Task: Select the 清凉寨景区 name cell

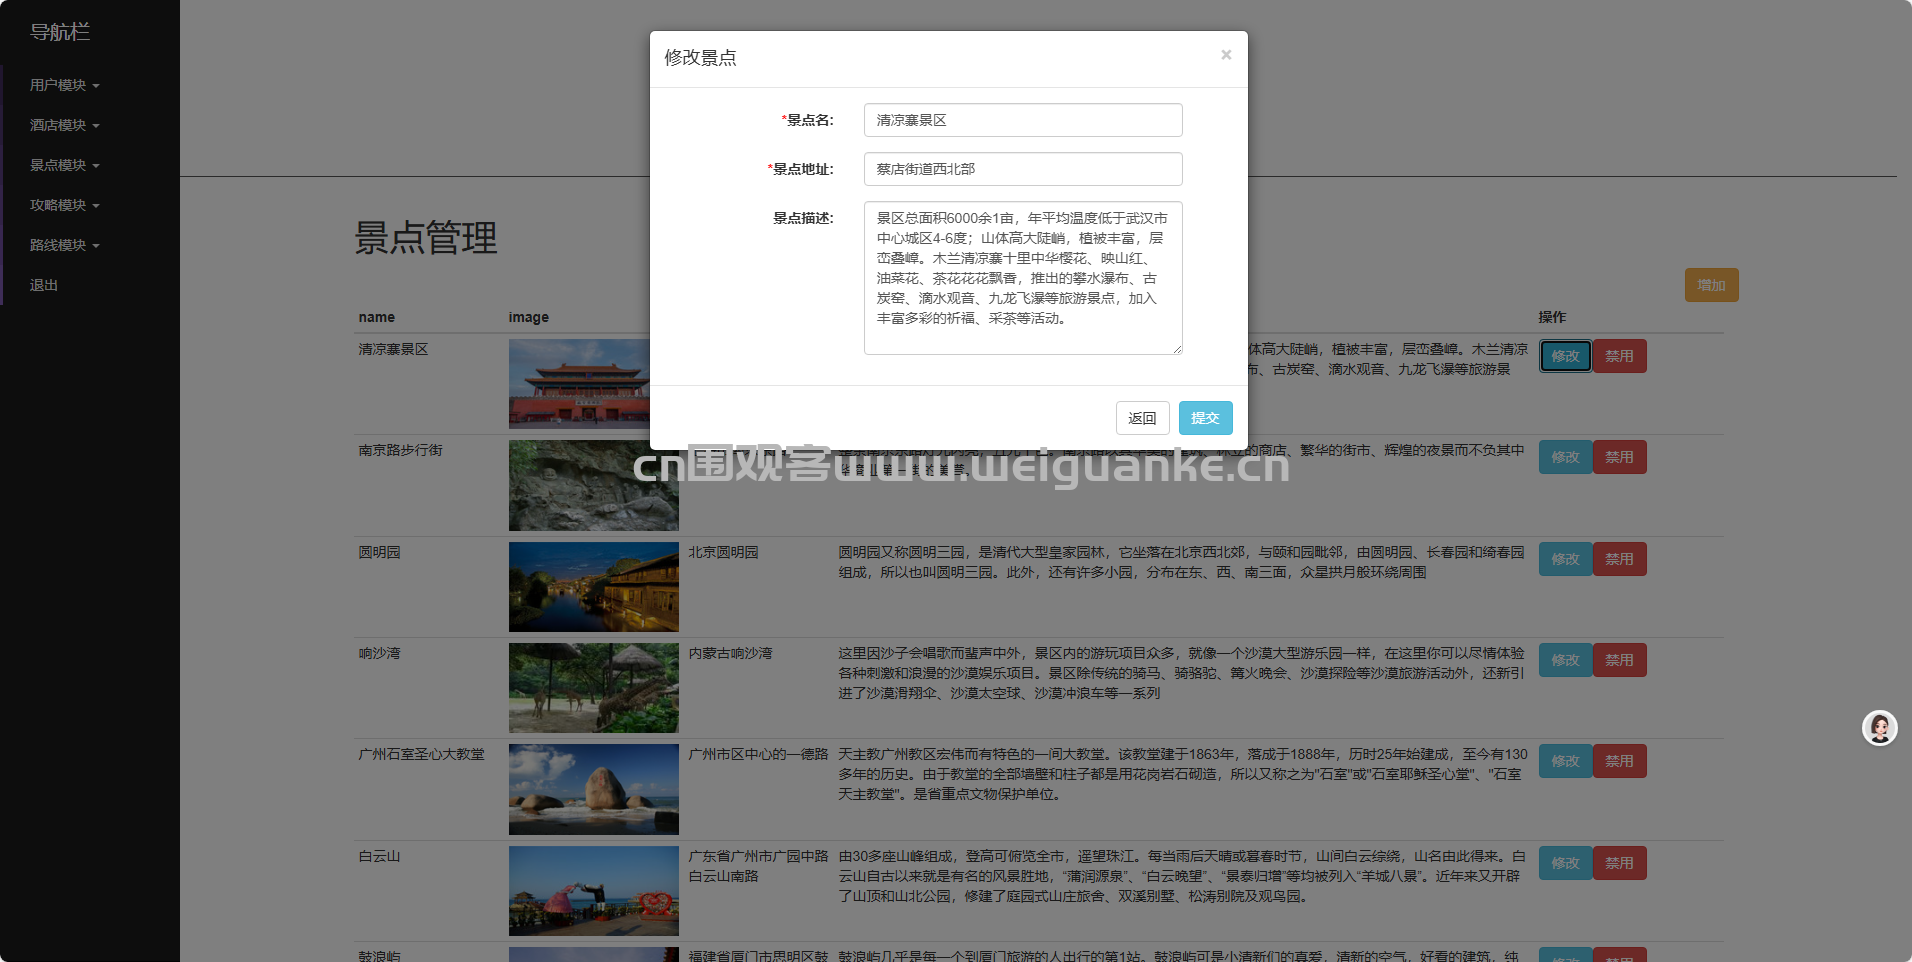Action: tap(394, 349)
